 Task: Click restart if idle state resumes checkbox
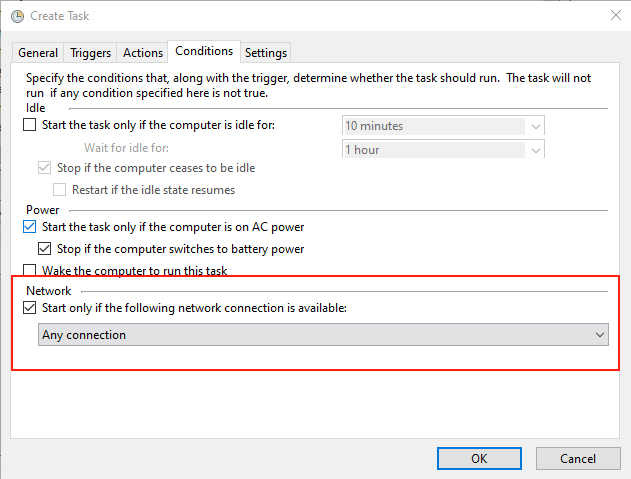click(x=59, y=189)
